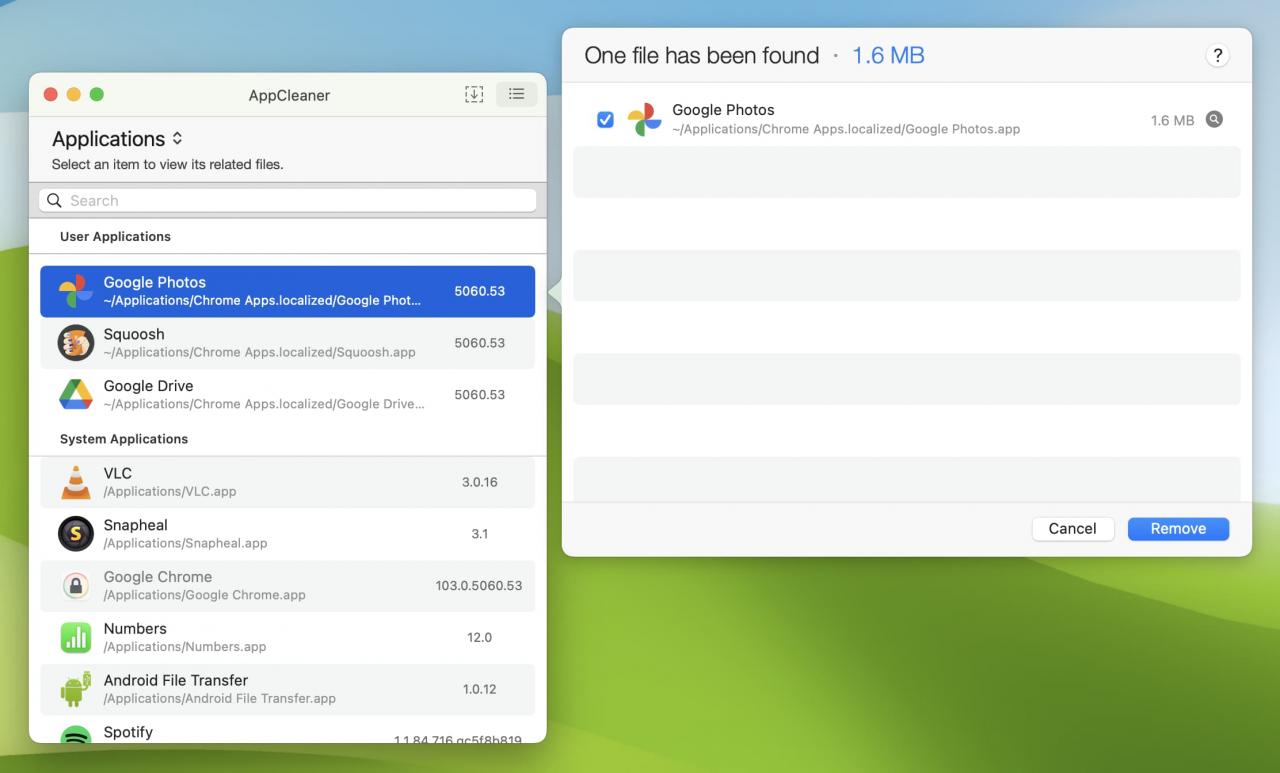Select the Squoosh application row

(x=288, y=343)
